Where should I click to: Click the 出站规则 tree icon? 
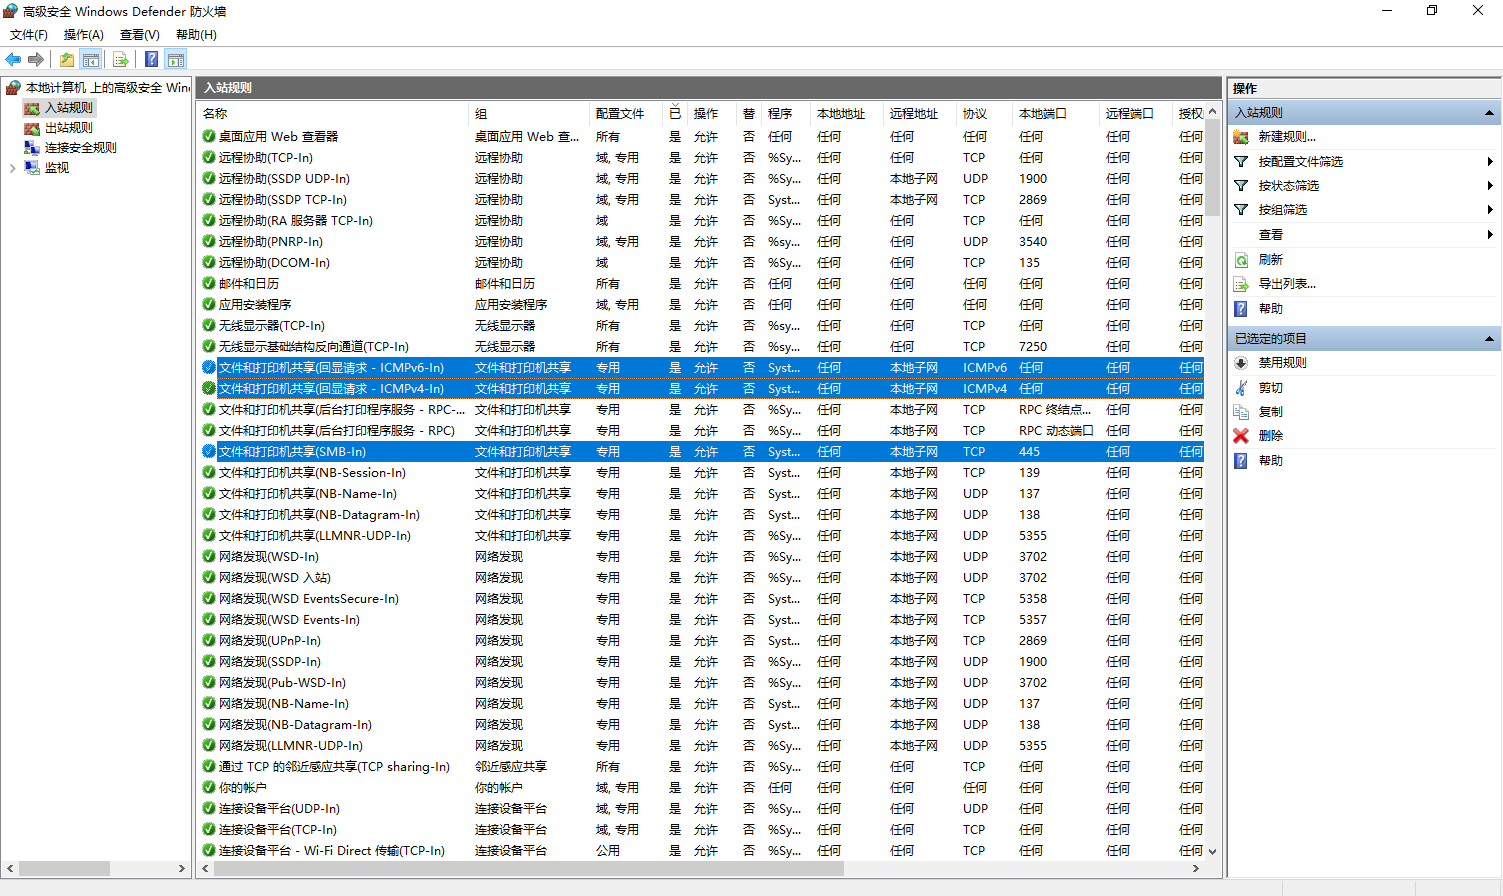tap(32, 128)
